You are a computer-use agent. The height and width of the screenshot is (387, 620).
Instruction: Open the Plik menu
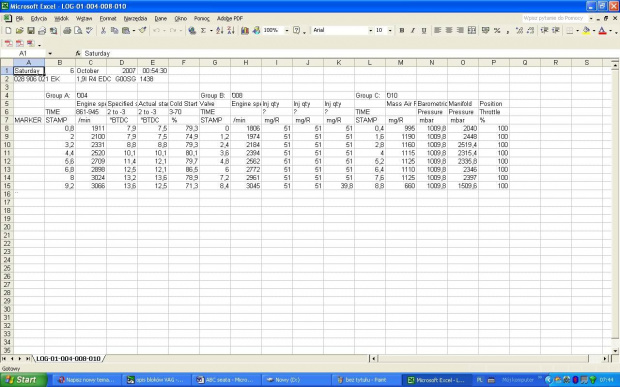[19, 19]
